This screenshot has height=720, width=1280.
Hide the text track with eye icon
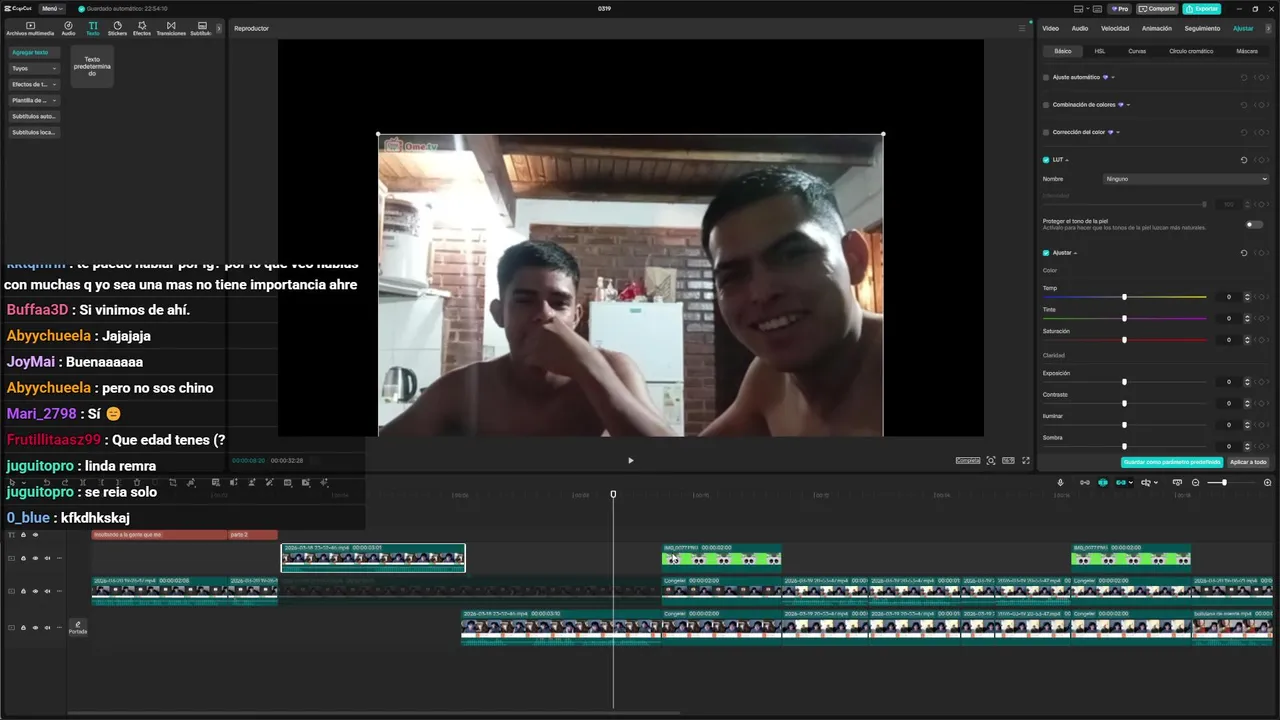click(35, 535)
